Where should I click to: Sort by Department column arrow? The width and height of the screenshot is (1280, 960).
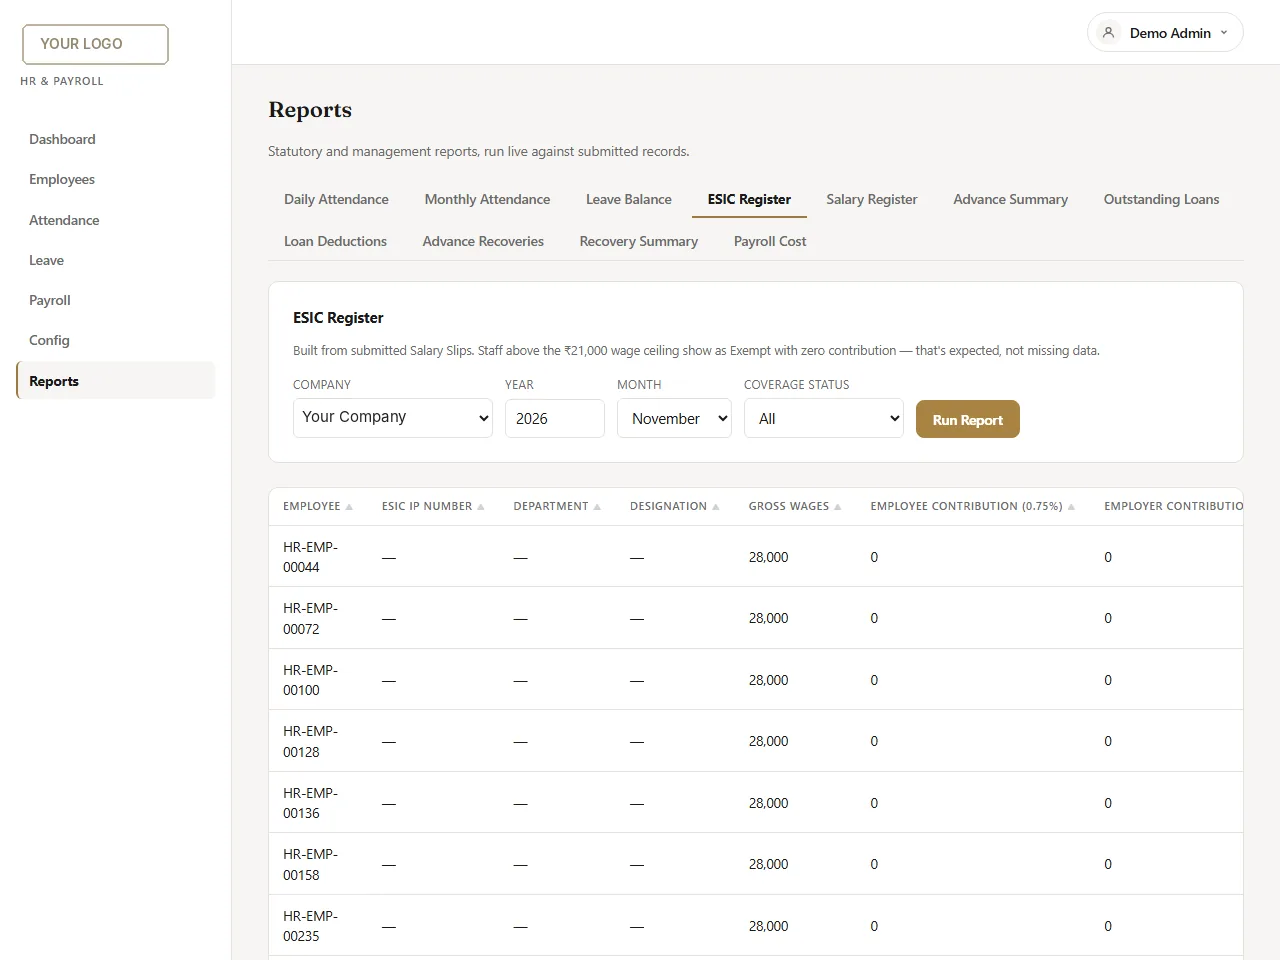point(597,507)
